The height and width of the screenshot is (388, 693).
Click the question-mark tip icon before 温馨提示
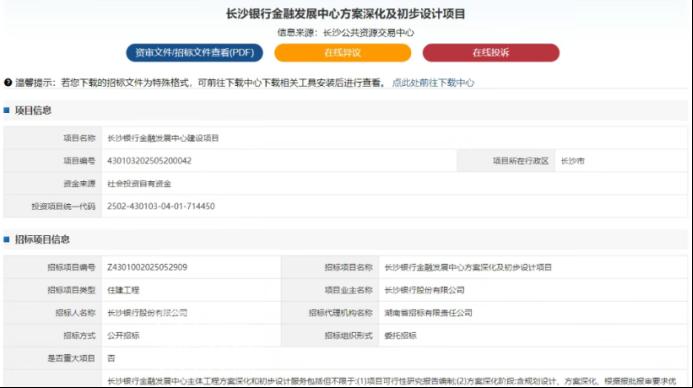tap(8, 82)
